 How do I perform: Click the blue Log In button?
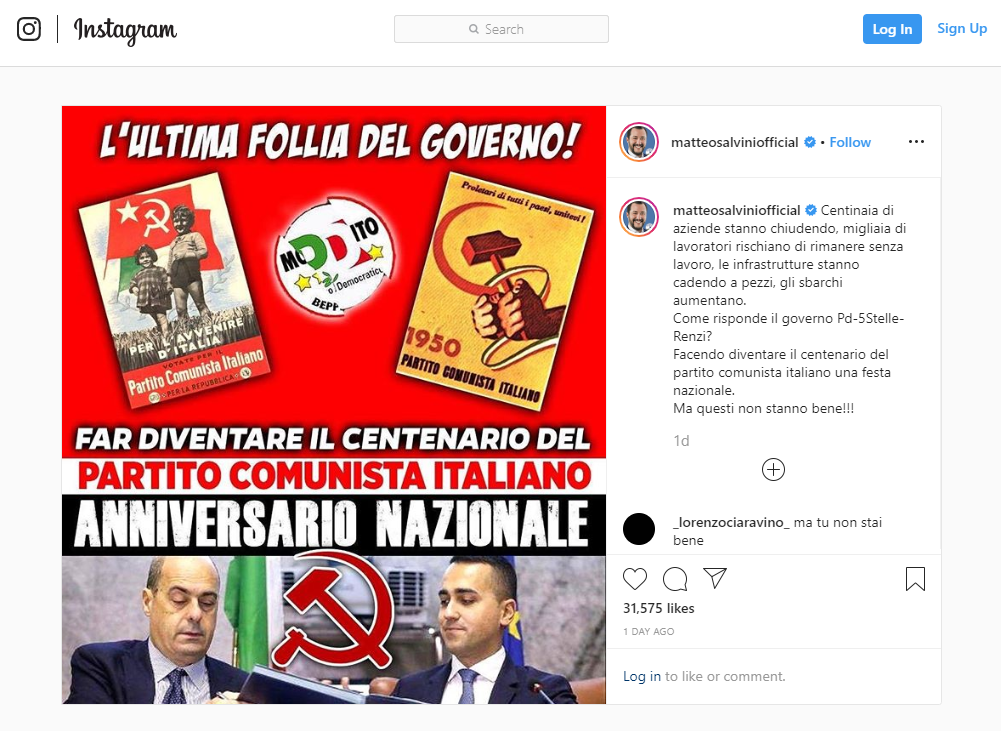coord(892,29)
